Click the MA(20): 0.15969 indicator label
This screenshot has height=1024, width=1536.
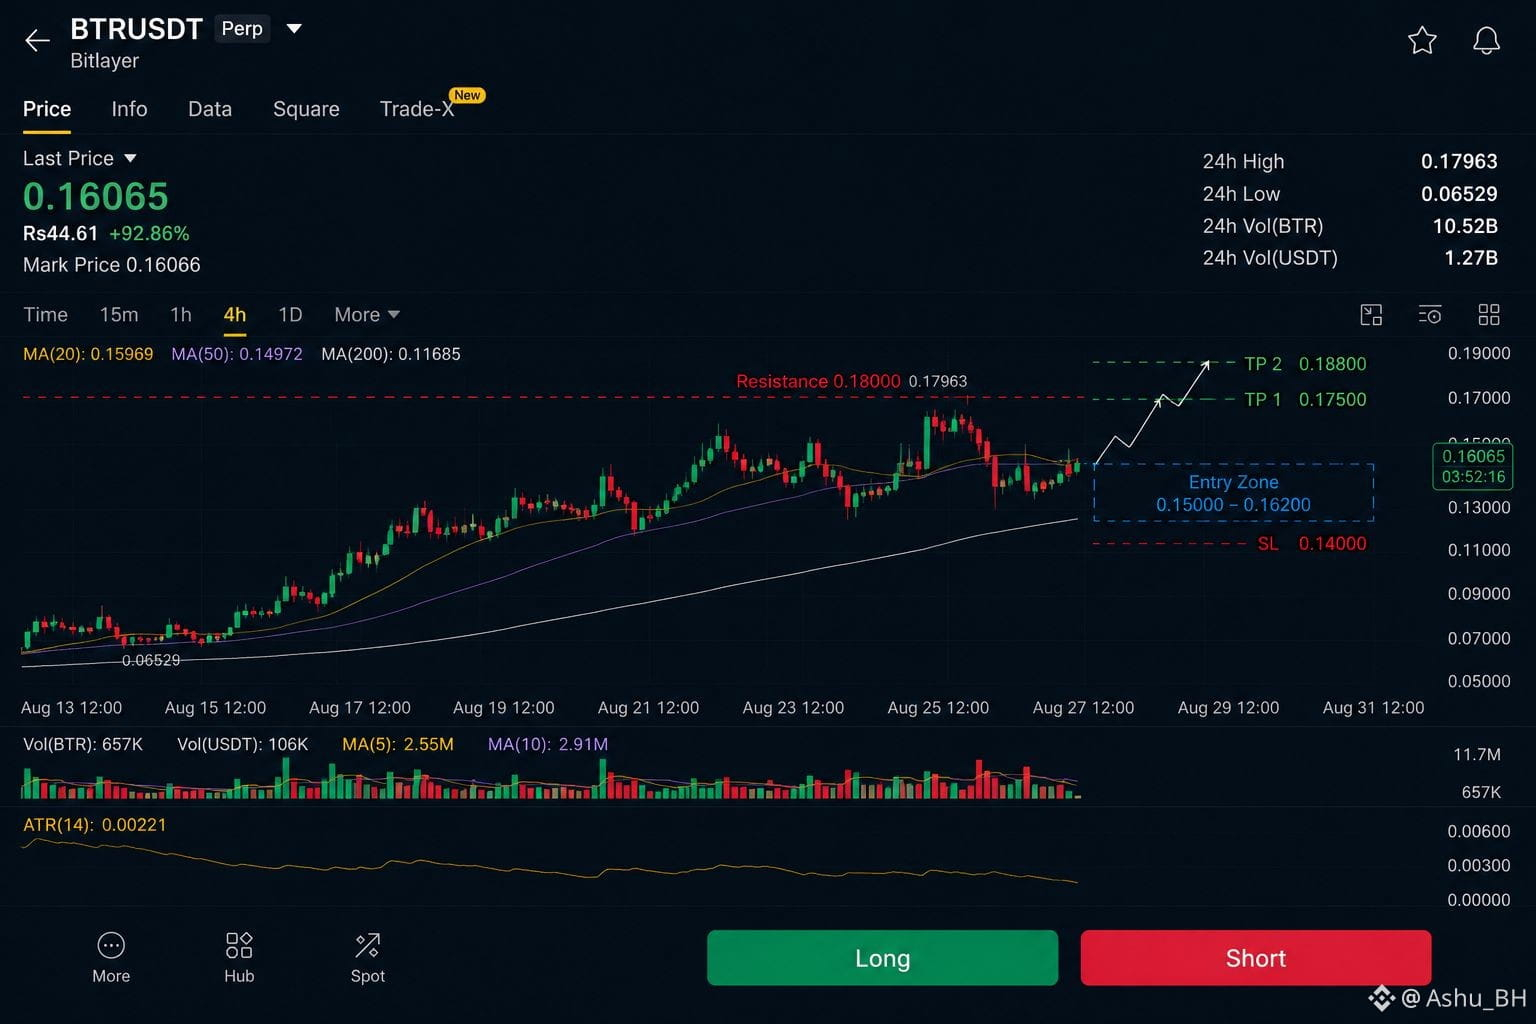click(88, 354)
